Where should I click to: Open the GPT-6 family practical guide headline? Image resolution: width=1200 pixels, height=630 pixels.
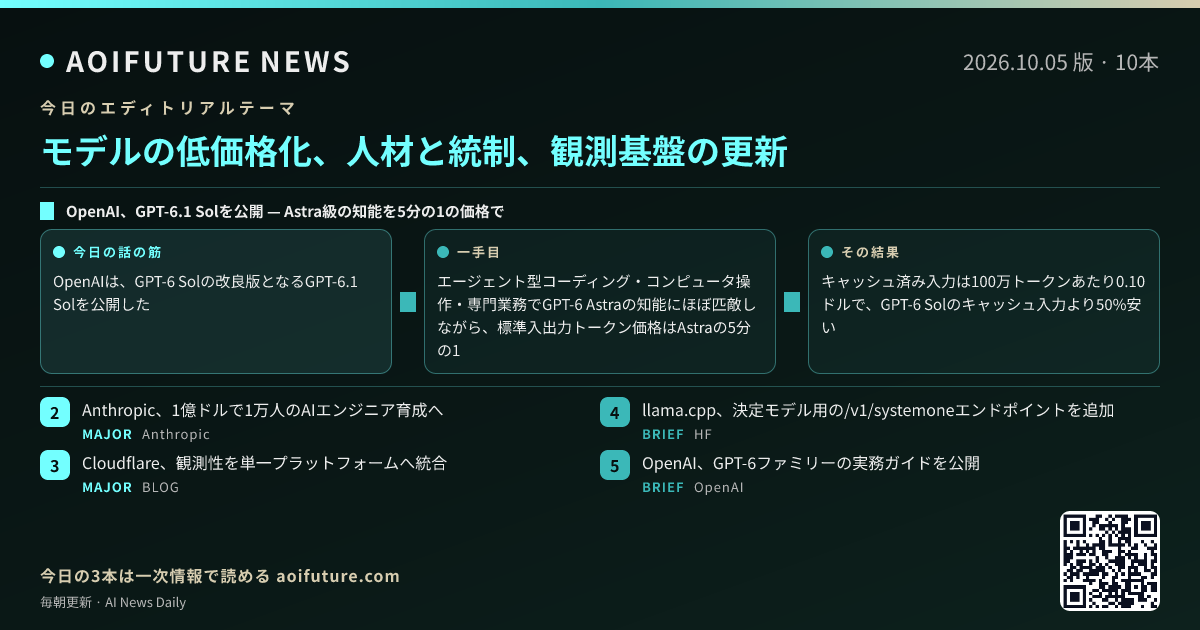coord(811,463)
